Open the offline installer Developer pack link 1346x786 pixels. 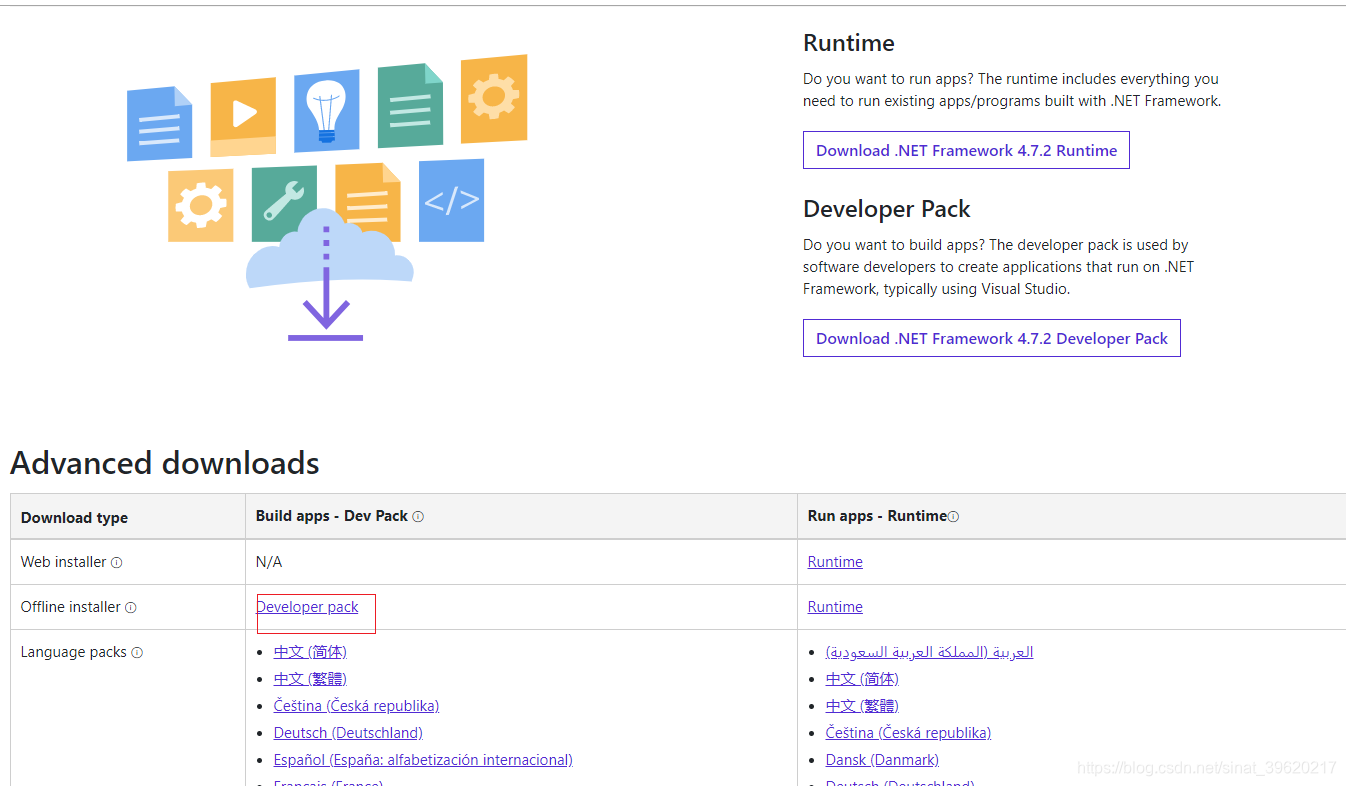(307, 607)
